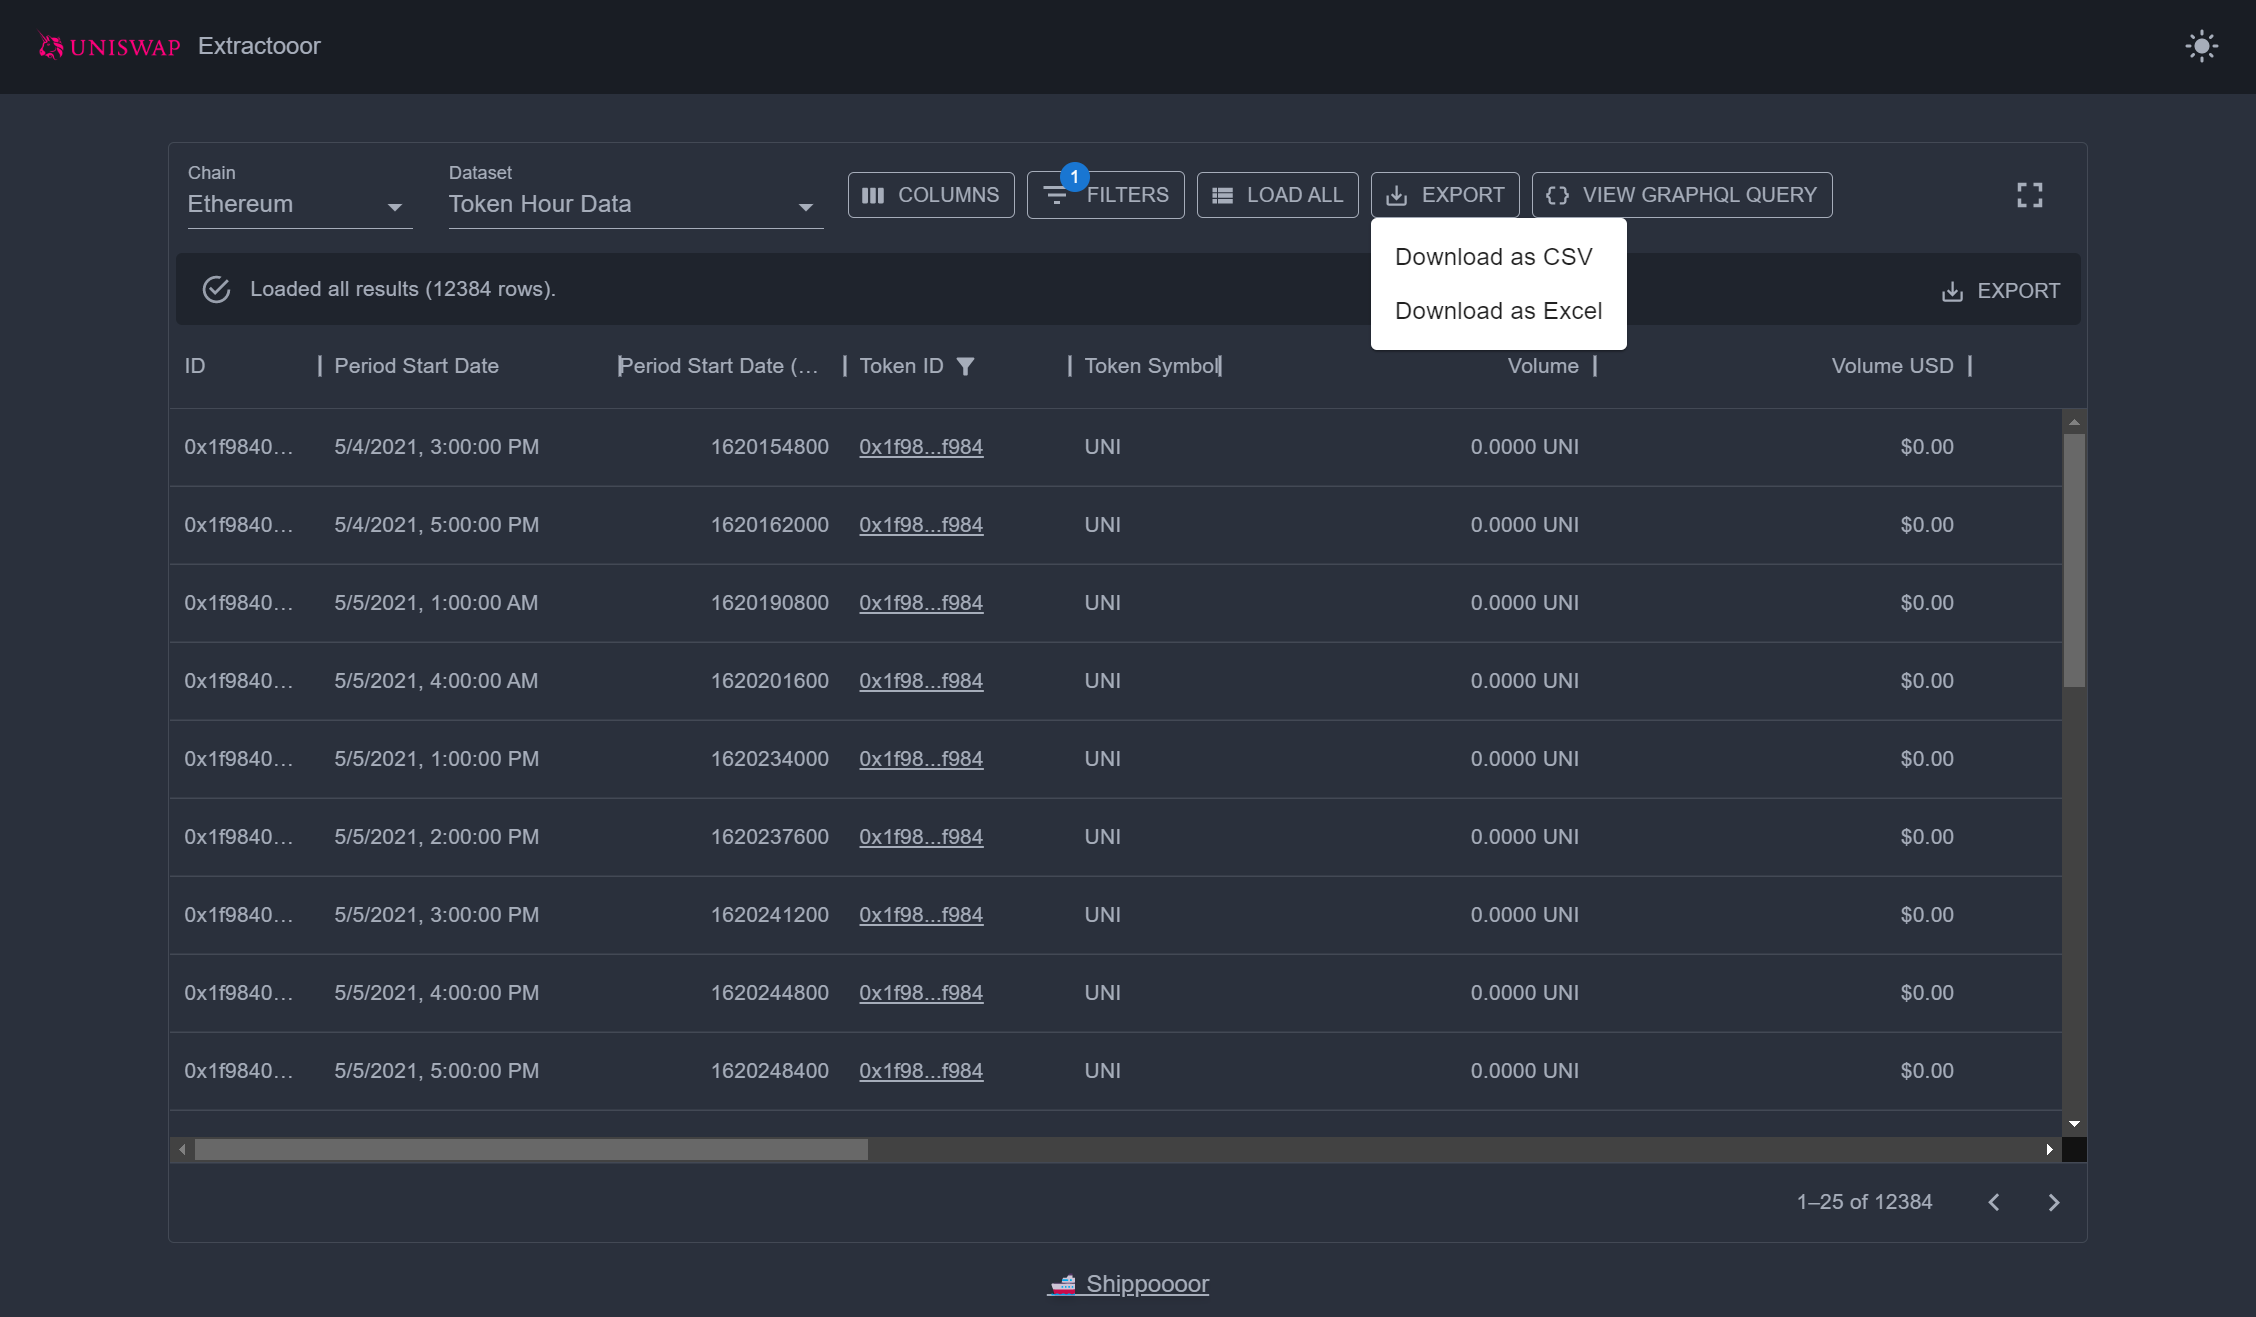This screenshot has height=1317, width=2256.
Task: Sort by Period Start Date column header
Action: point(416,366)
